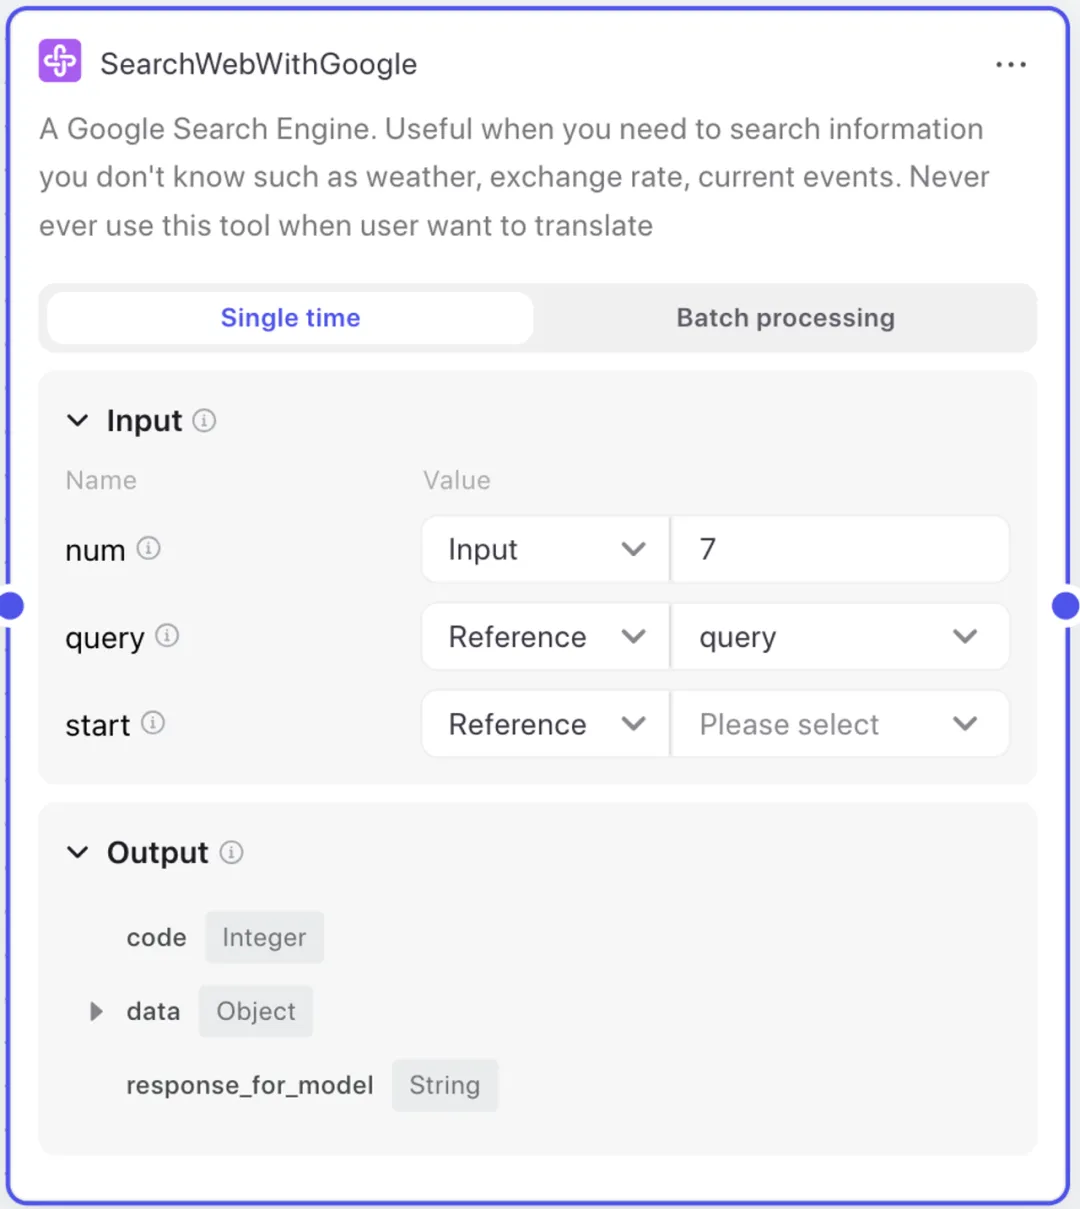Screen dimensions: 1080x1209
Task: Open the Please select dropdown for start
Action: click(x=840, y=723)
